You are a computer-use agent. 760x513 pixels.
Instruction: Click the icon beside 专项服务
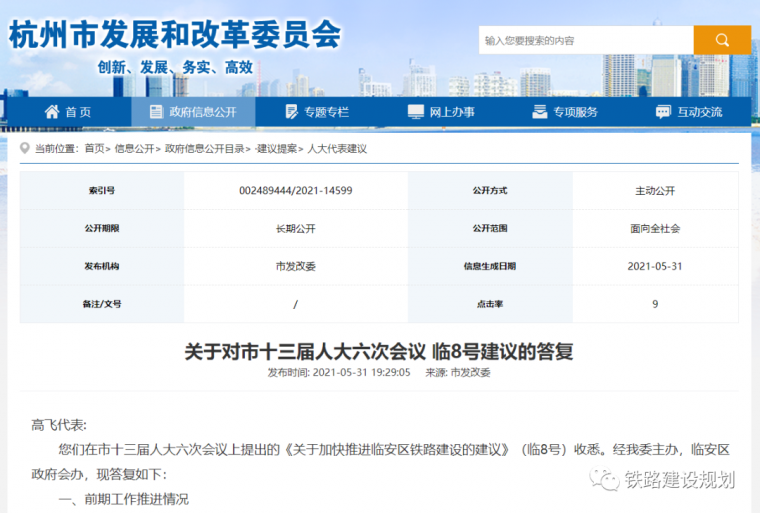point(538,112)
